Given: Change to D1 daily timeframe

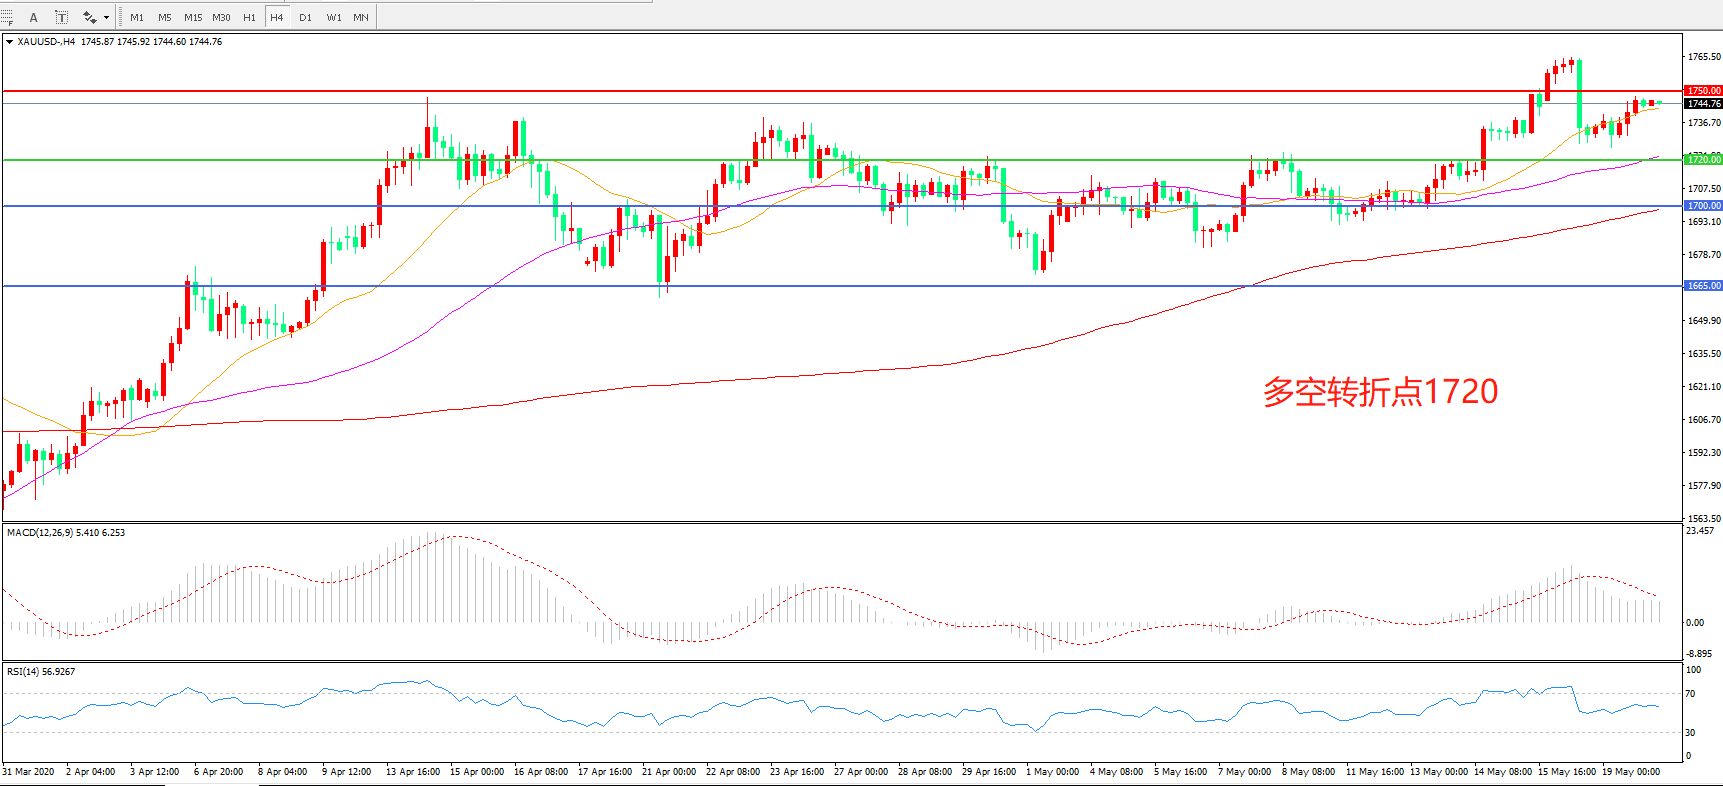Looking at the screenshot, I should pyautogui.click(x=305, y=17).
